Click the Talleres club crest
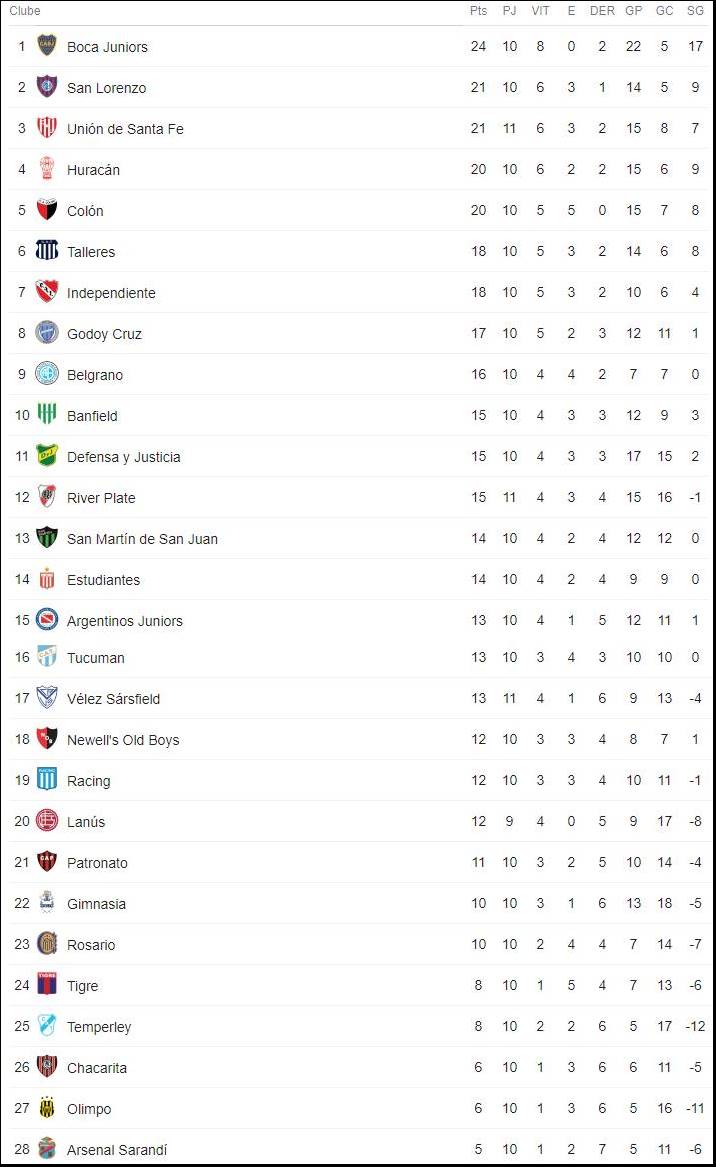Image resolution: width=716 pixels, height=1167 pixels. pos(46,251)
